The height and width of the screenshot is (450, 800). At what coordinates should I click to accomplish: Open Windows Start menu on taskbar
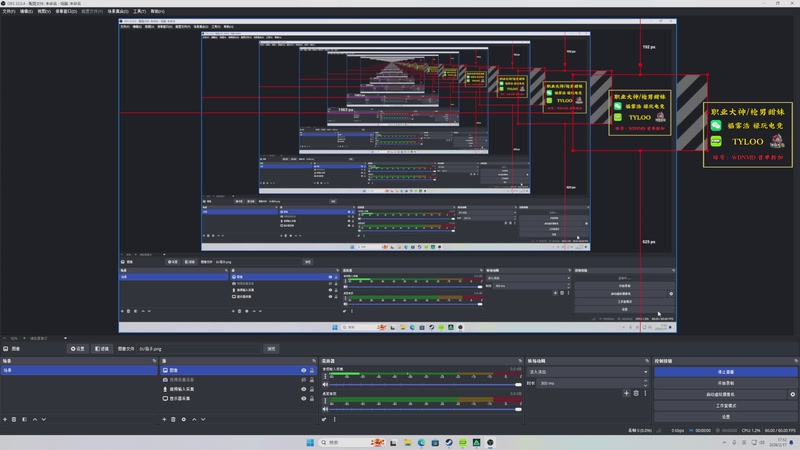coord(310,442)
